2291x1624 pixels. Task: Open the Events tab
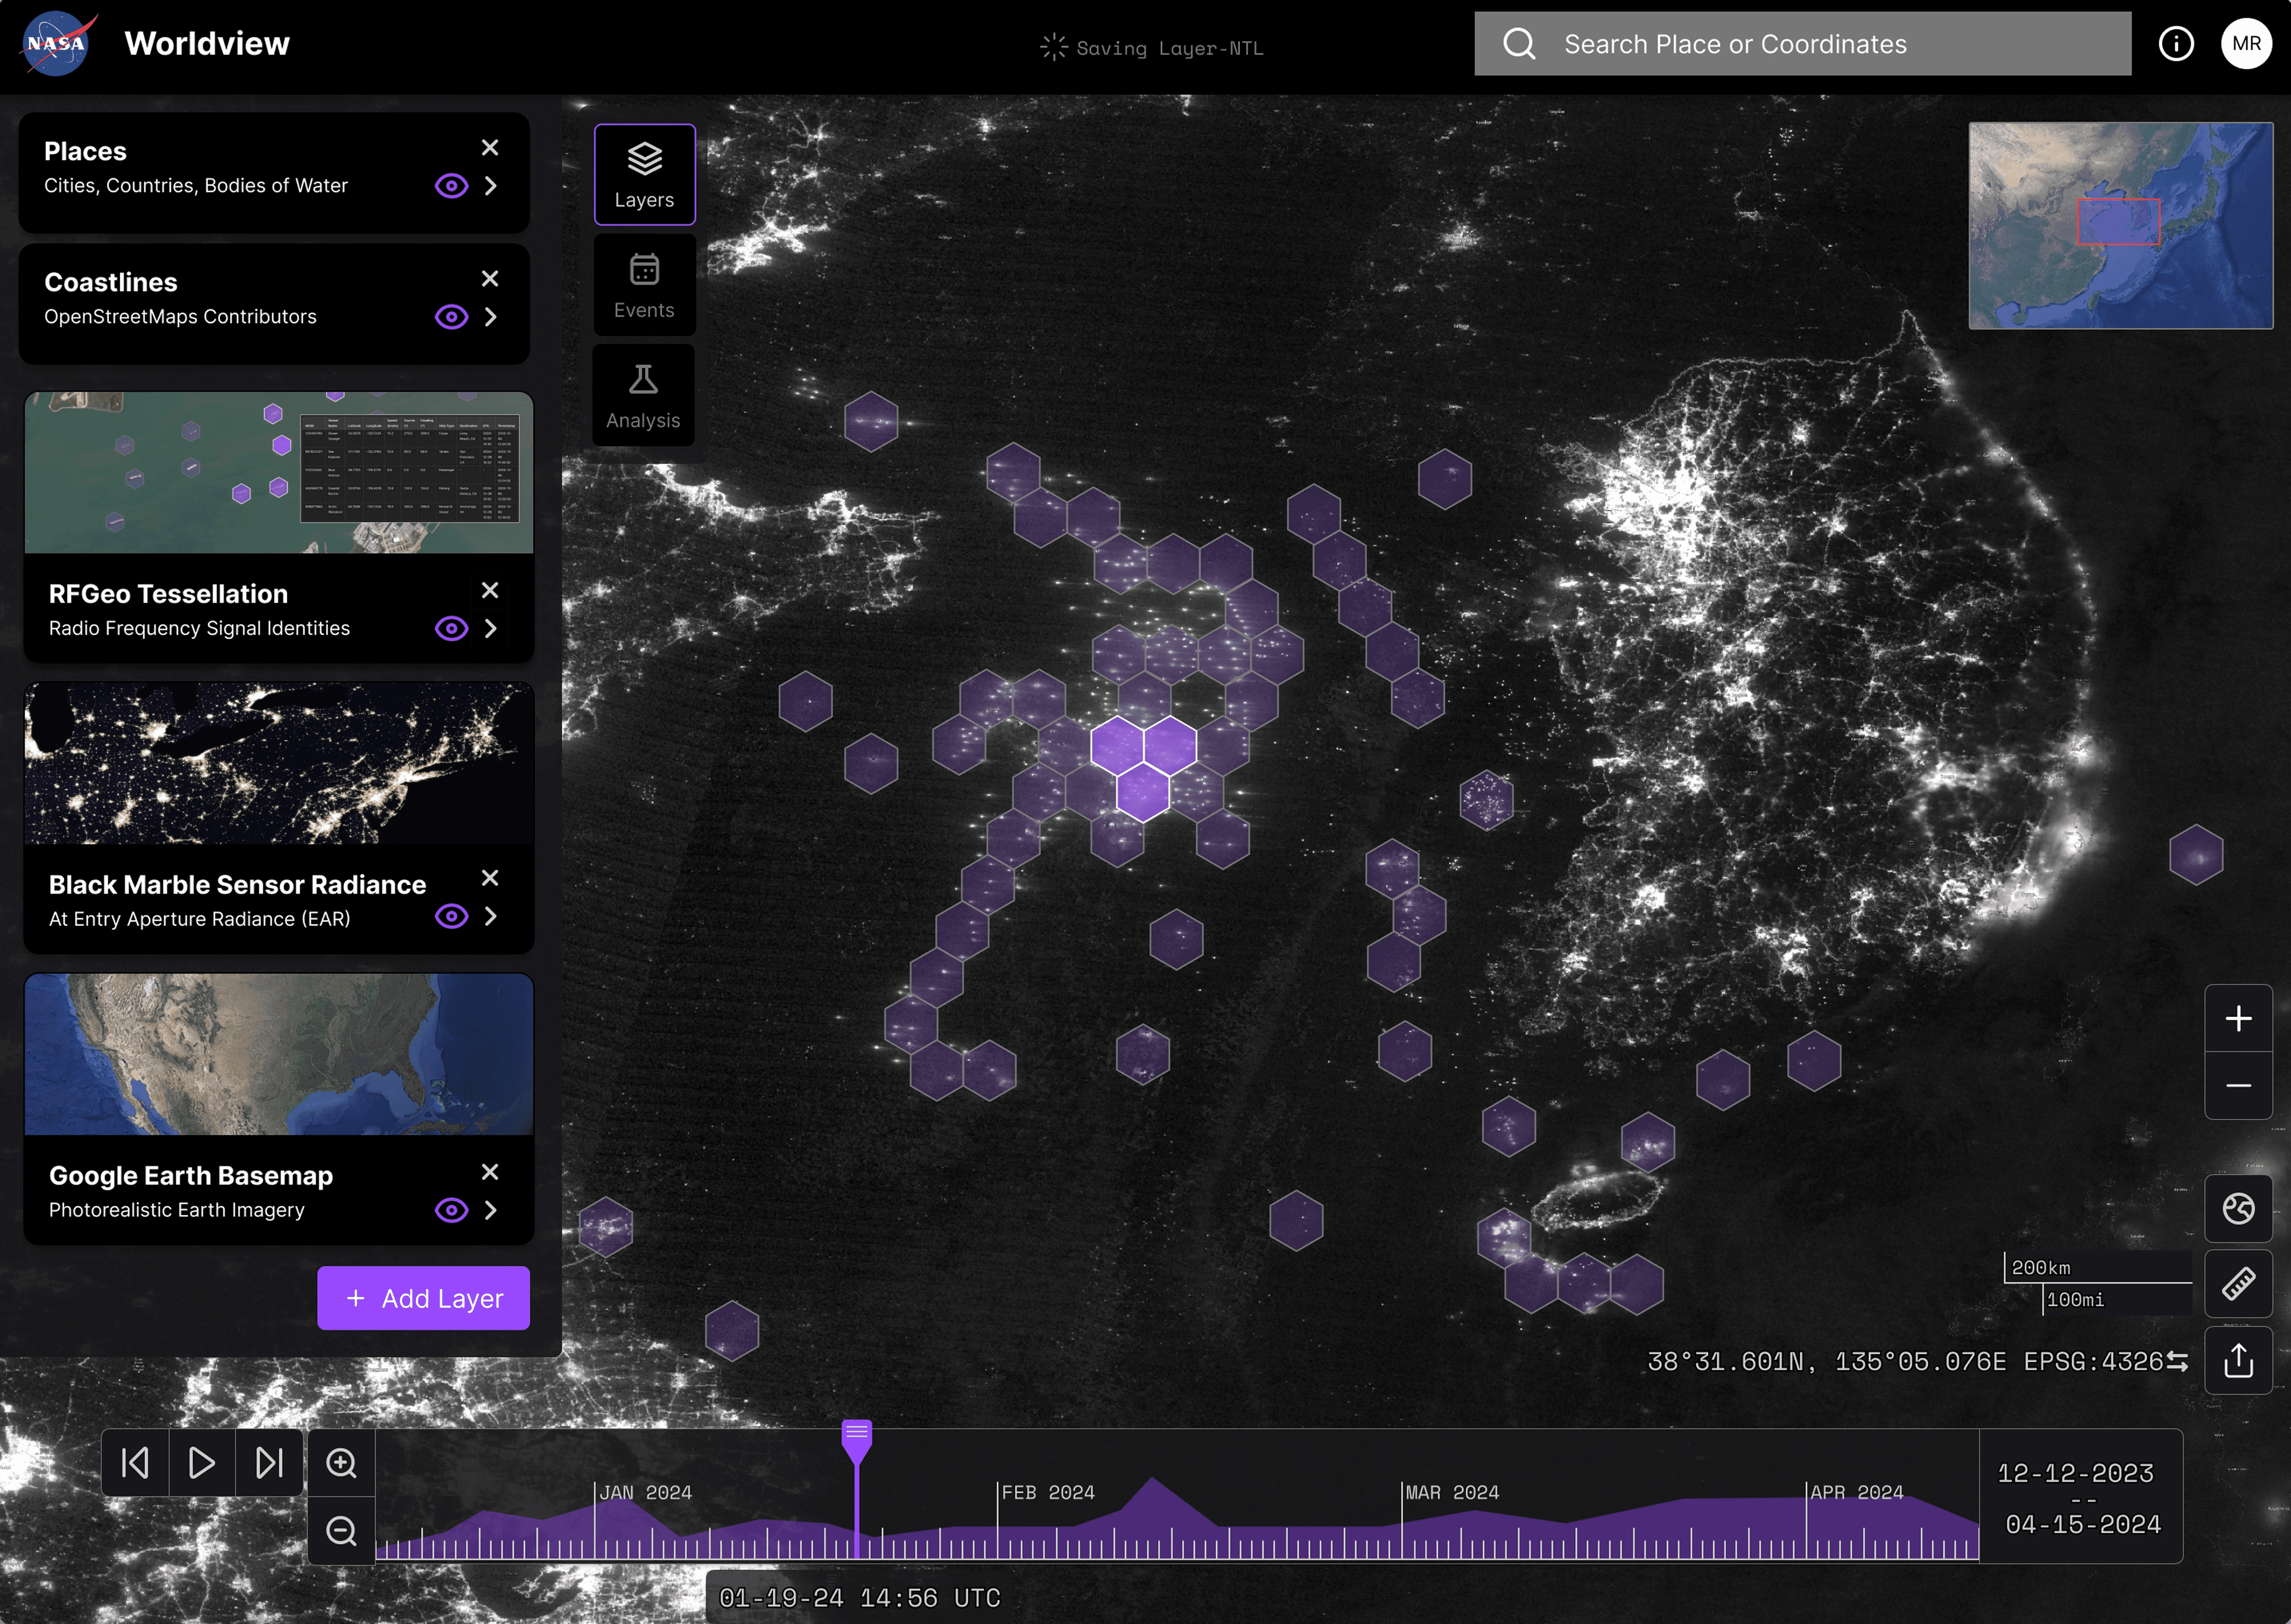(644, 286)
